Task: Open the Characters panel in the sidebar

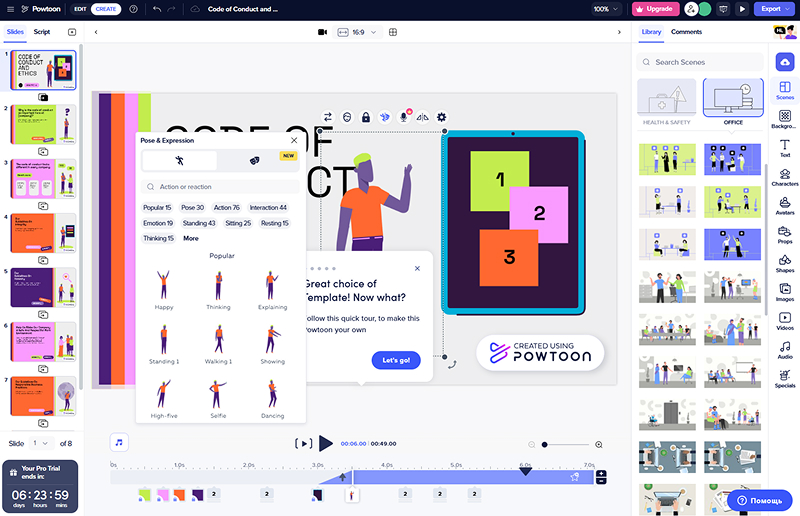Action: [x=785, y=176]
